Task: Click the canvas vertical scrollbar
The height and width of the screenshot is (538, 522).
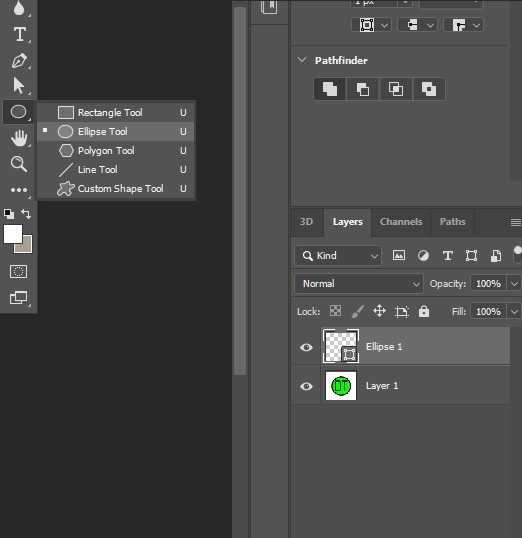Action: coord(240,191)
